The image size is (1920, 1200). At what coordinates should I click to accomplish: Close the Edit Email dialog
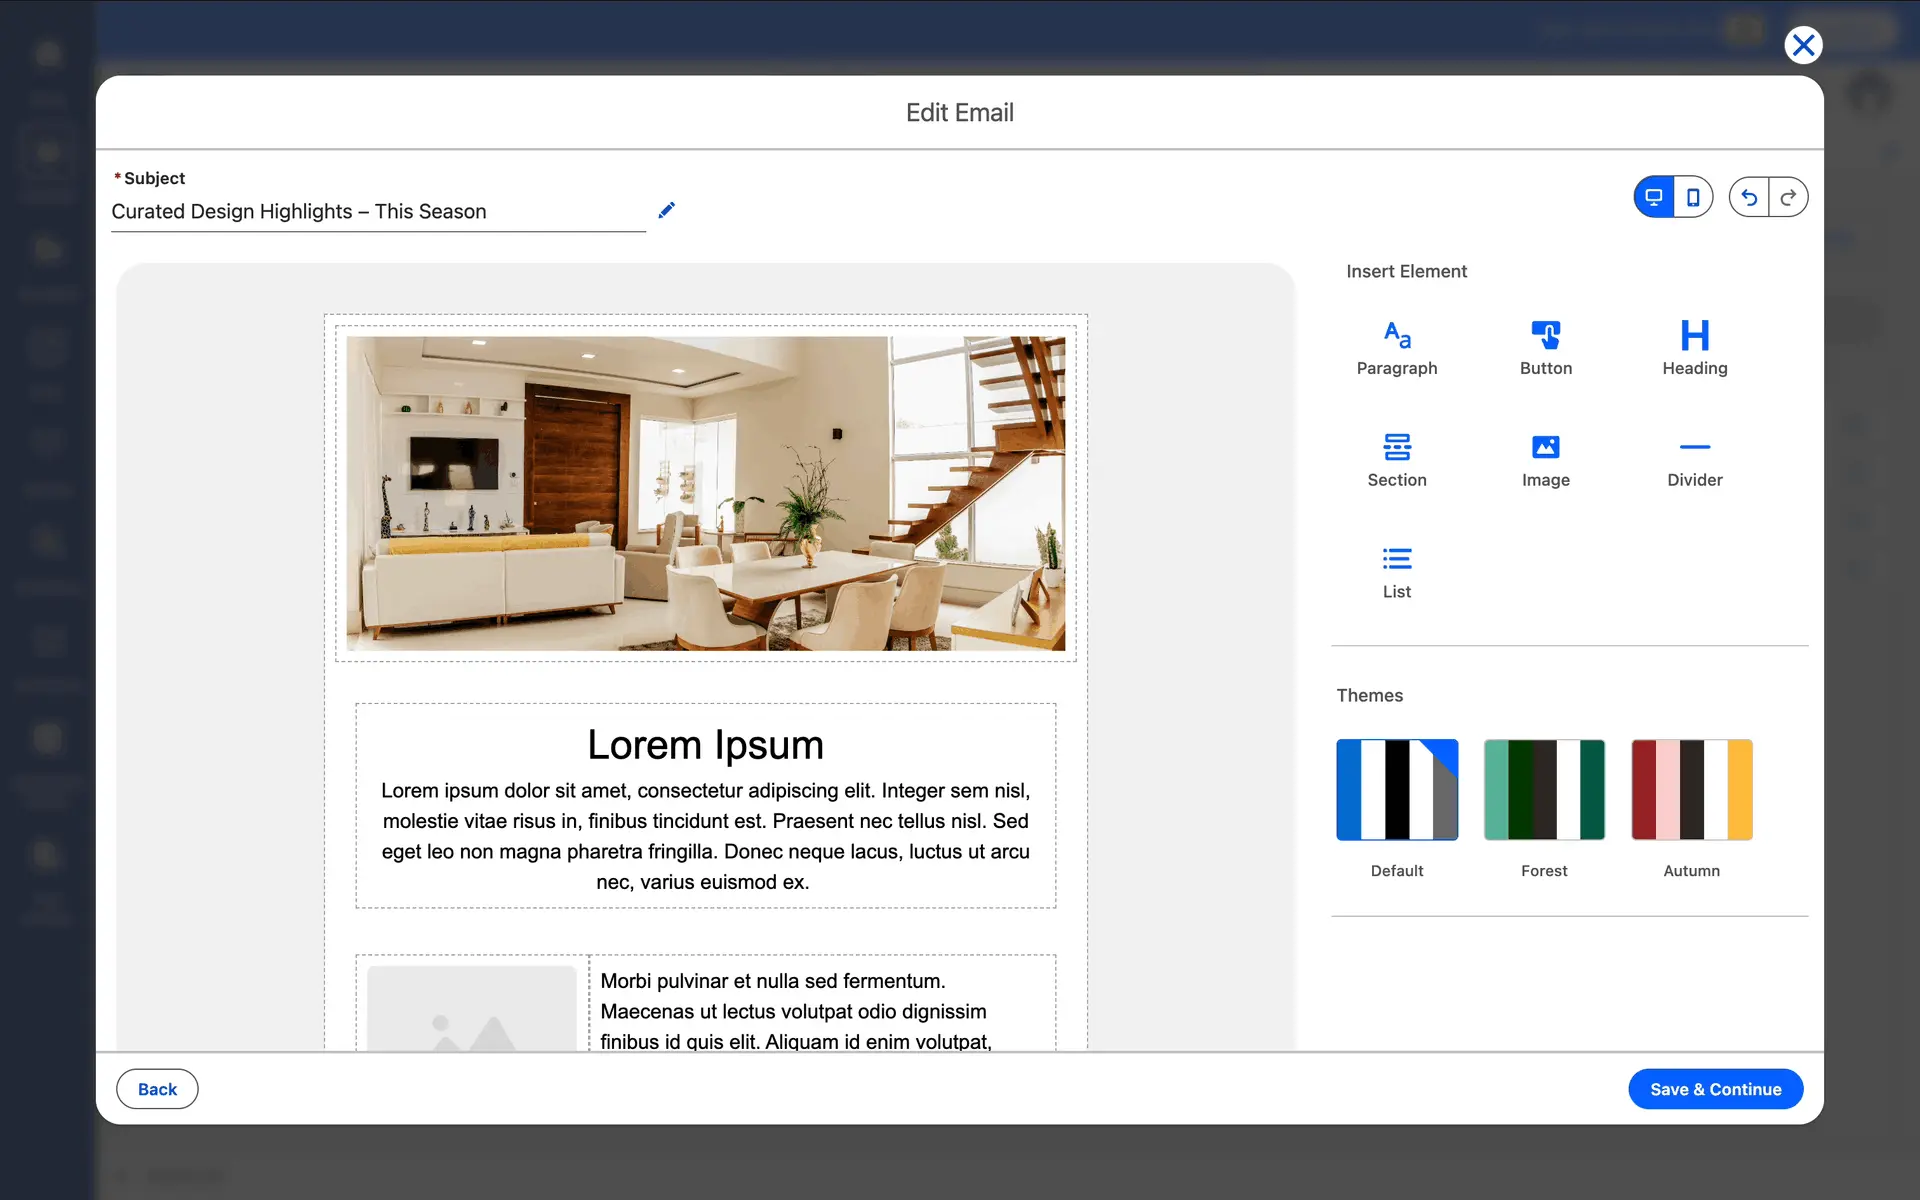[1803, 45]
